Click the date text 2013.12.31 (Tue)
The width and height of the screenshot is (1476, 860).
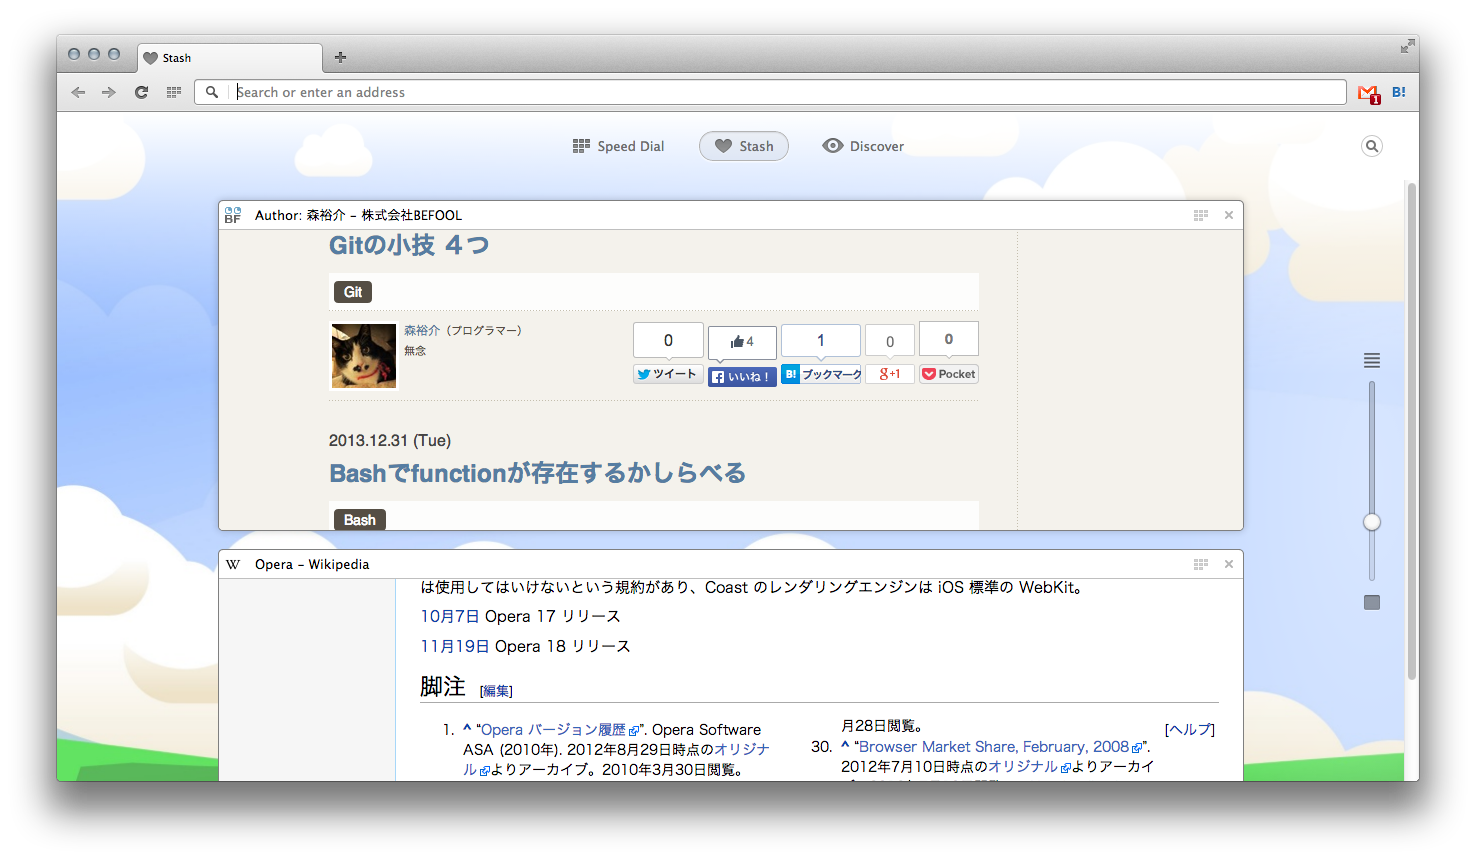click(390, 441)
